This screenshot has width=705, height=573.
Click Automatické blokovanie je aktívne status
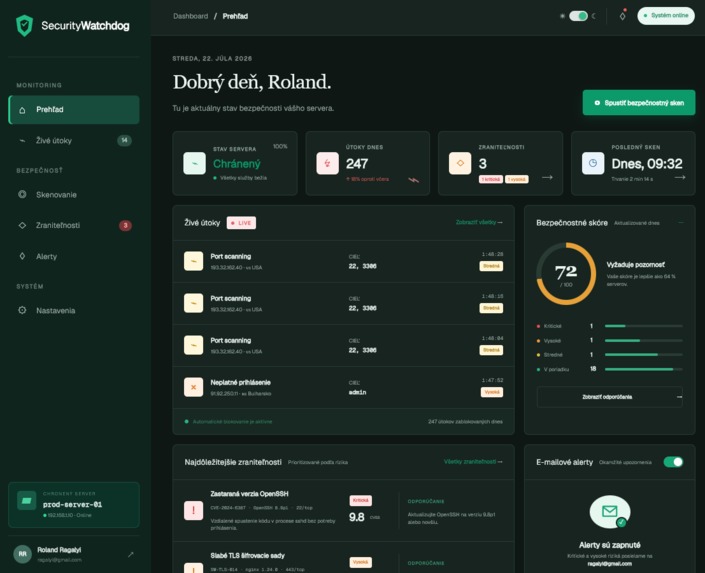point(228,422)
